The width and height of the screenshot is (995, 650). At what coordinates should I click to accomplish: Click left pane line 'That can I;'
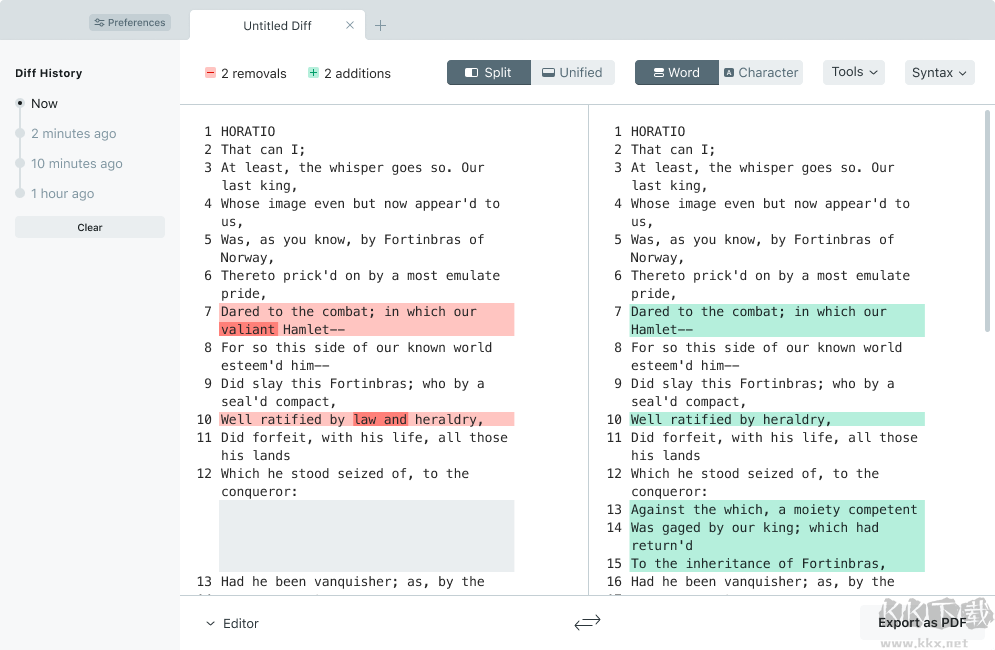(x=263, y=150)
